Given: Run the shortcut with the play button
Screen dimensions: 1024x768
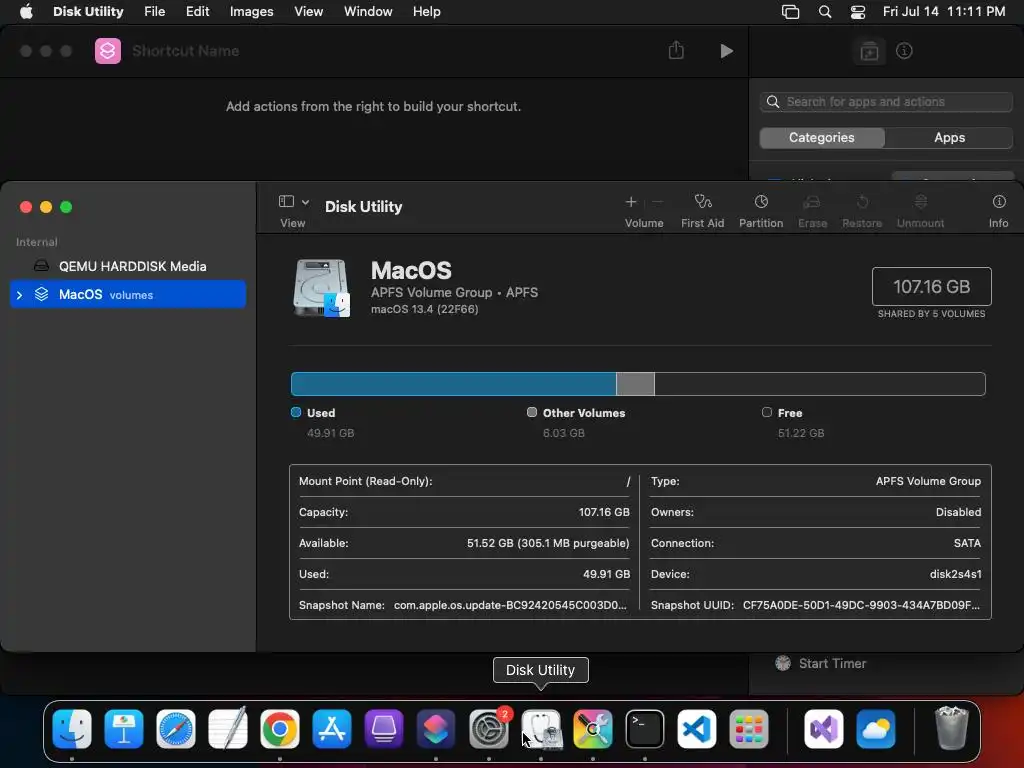Looking at the screenshot, I should (726, 51).
